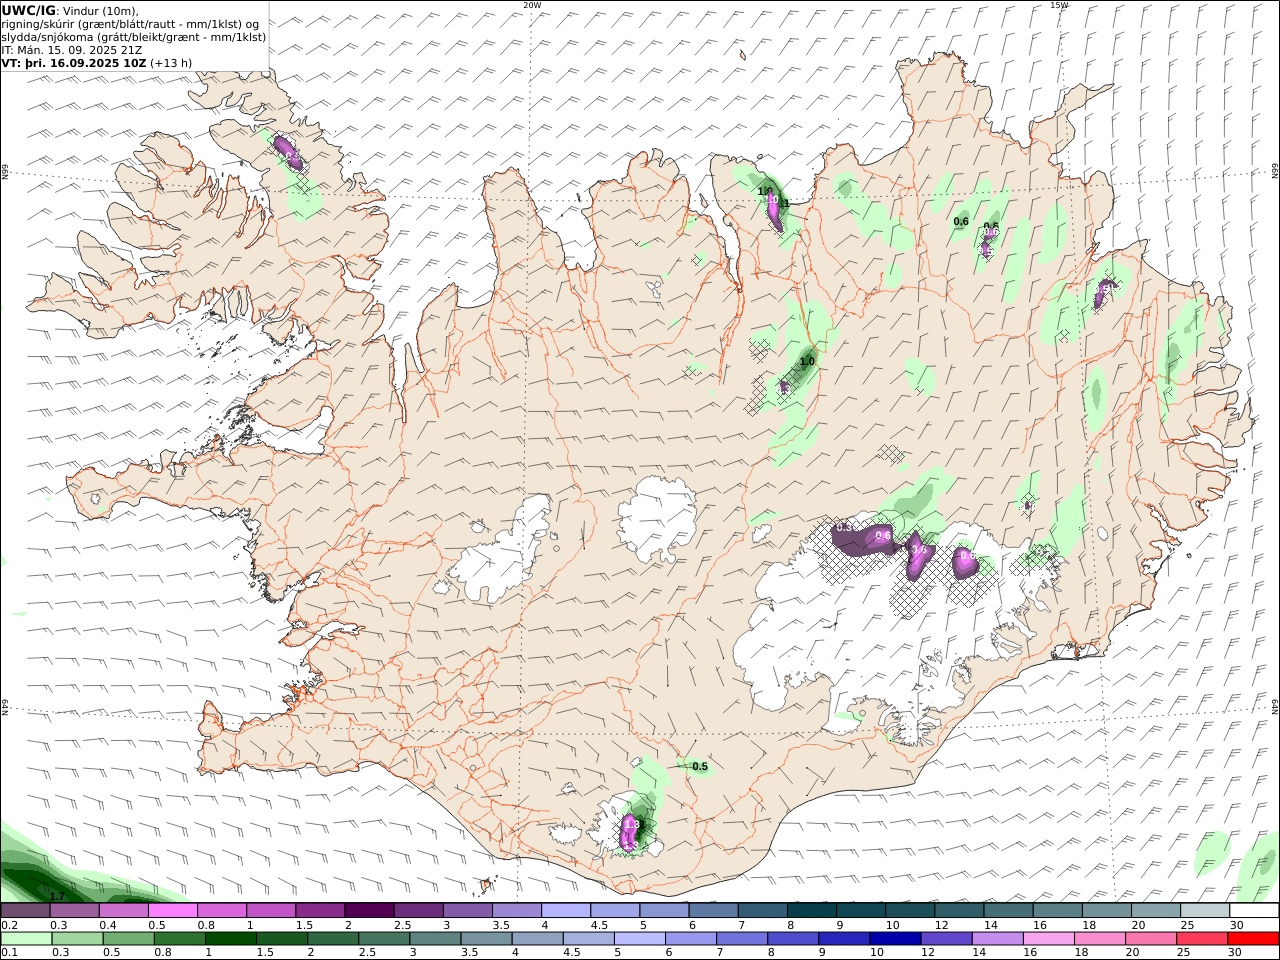Click the white Hofsjökull glacier area at map centre
Viewport: 1280px width, 960px height.
point(658,520)
